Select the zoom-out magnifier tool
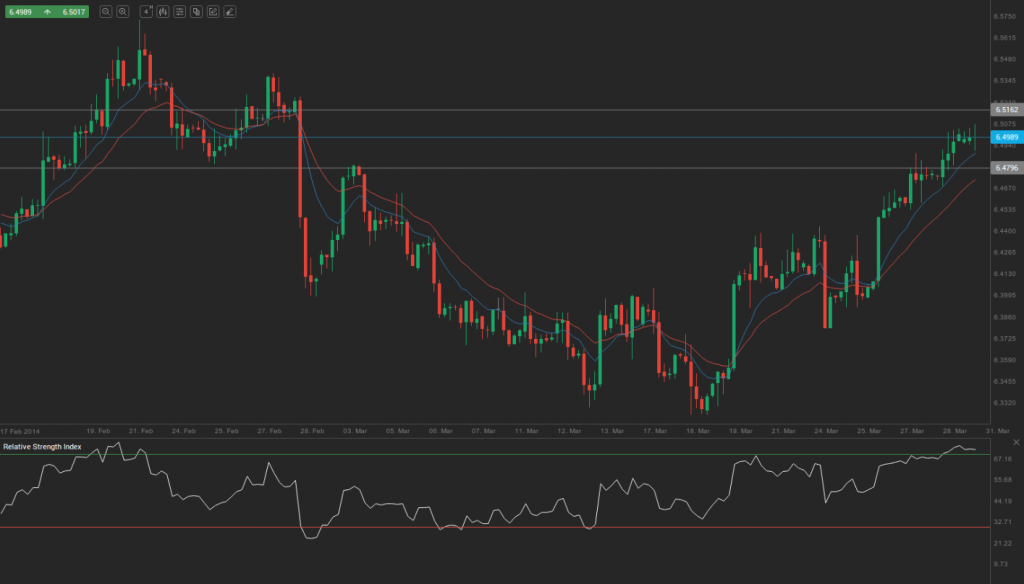The image size is (1024, 584). point(124,12)
